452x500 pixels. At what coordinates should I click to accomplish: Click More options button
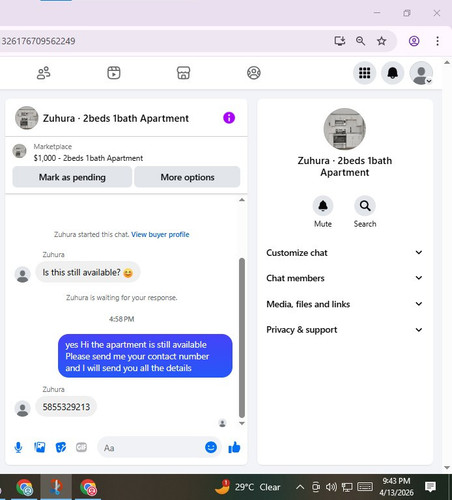click(187, 177)
